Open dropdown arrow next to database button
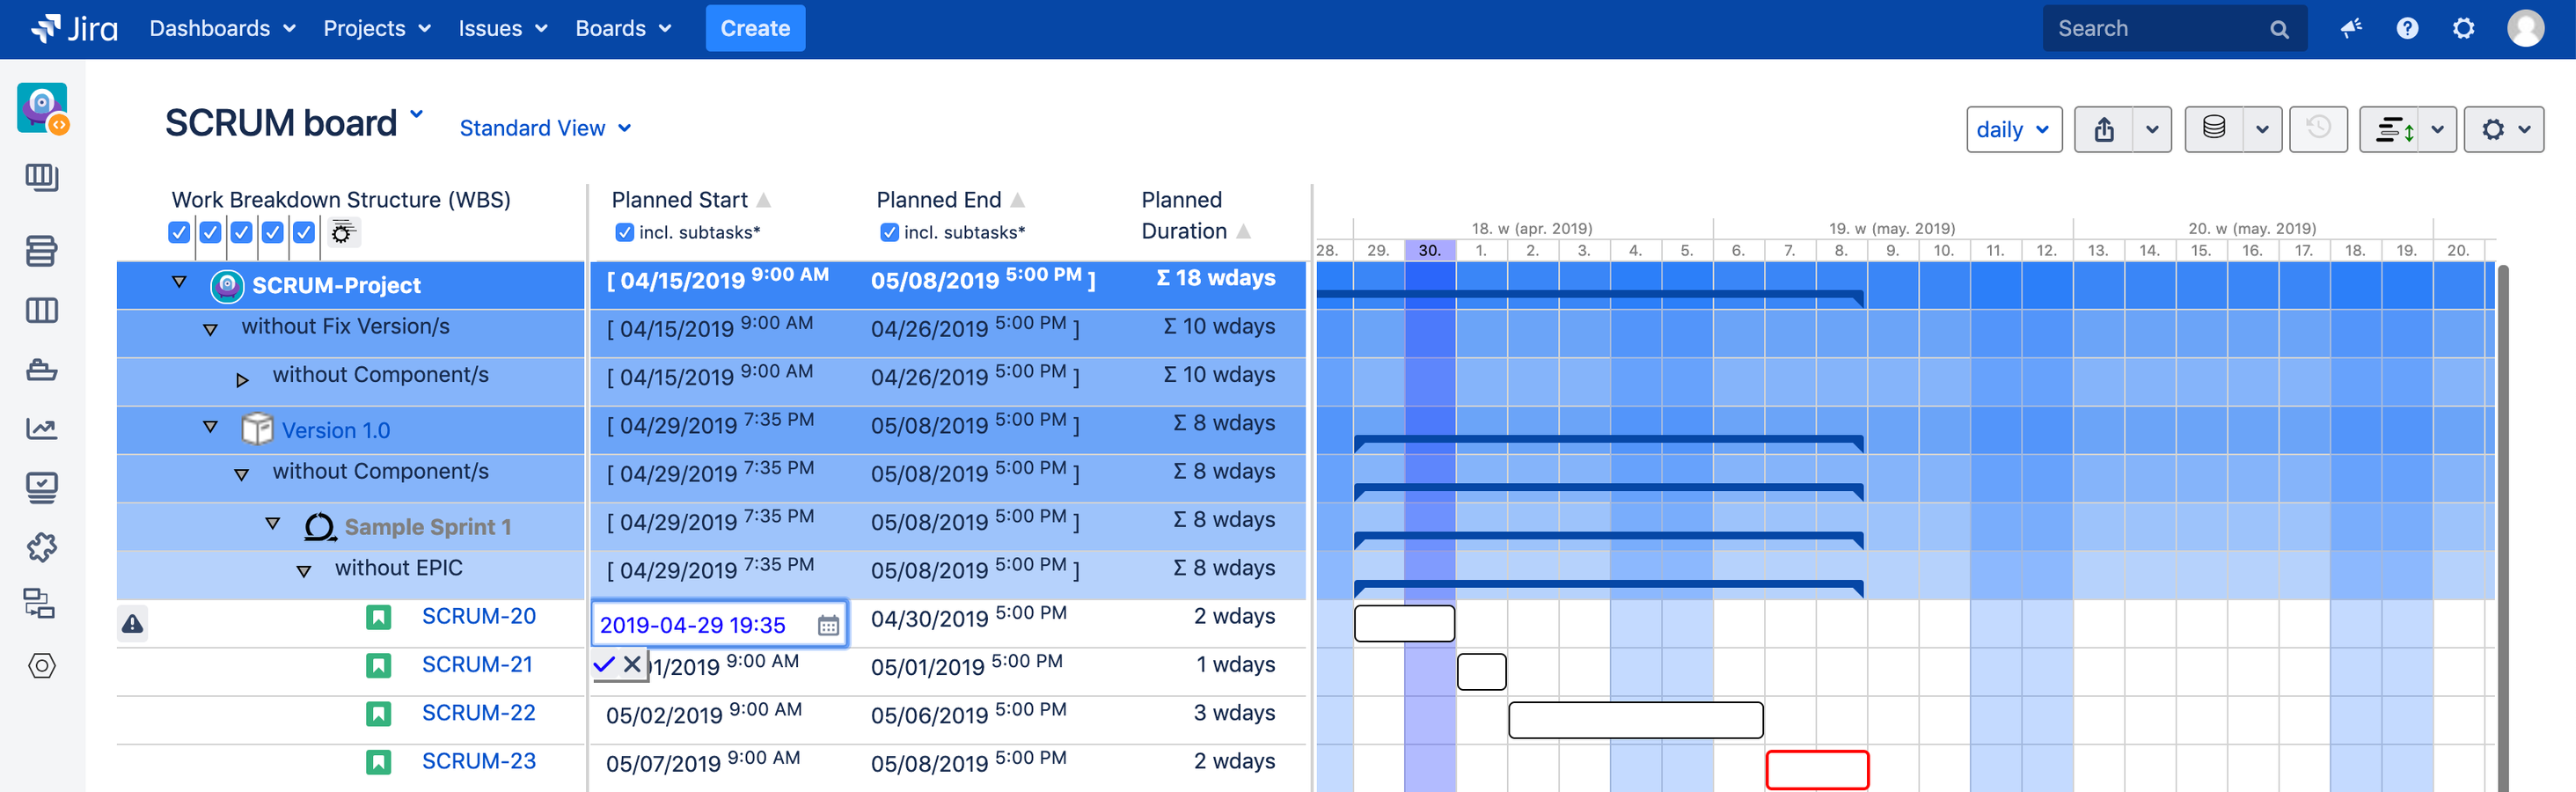The image size is (2576, 792). pyautogui.click(x=2262, y=130)
